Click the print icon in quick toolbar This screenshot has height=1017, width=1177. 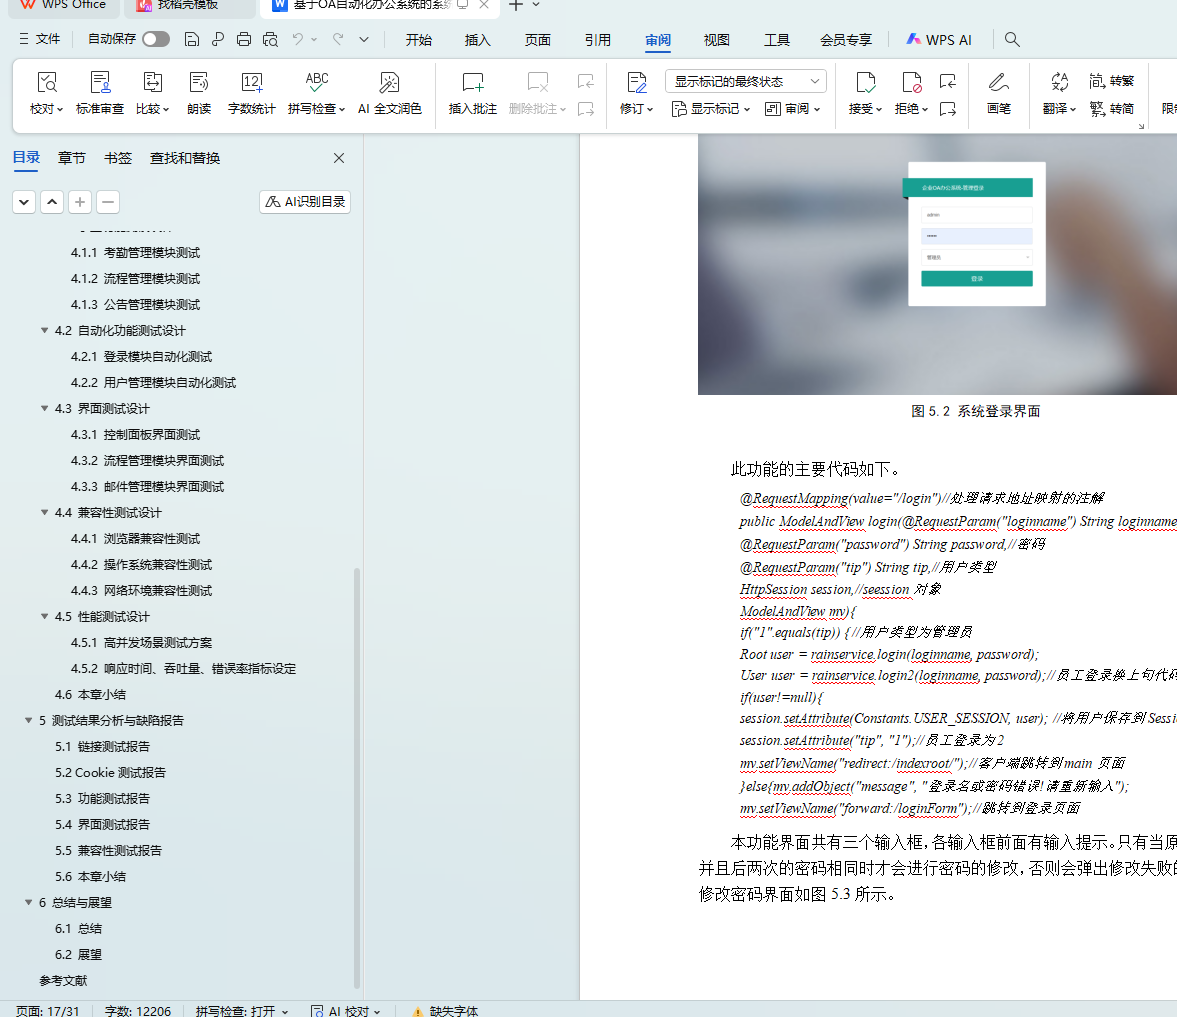point(244,39)
